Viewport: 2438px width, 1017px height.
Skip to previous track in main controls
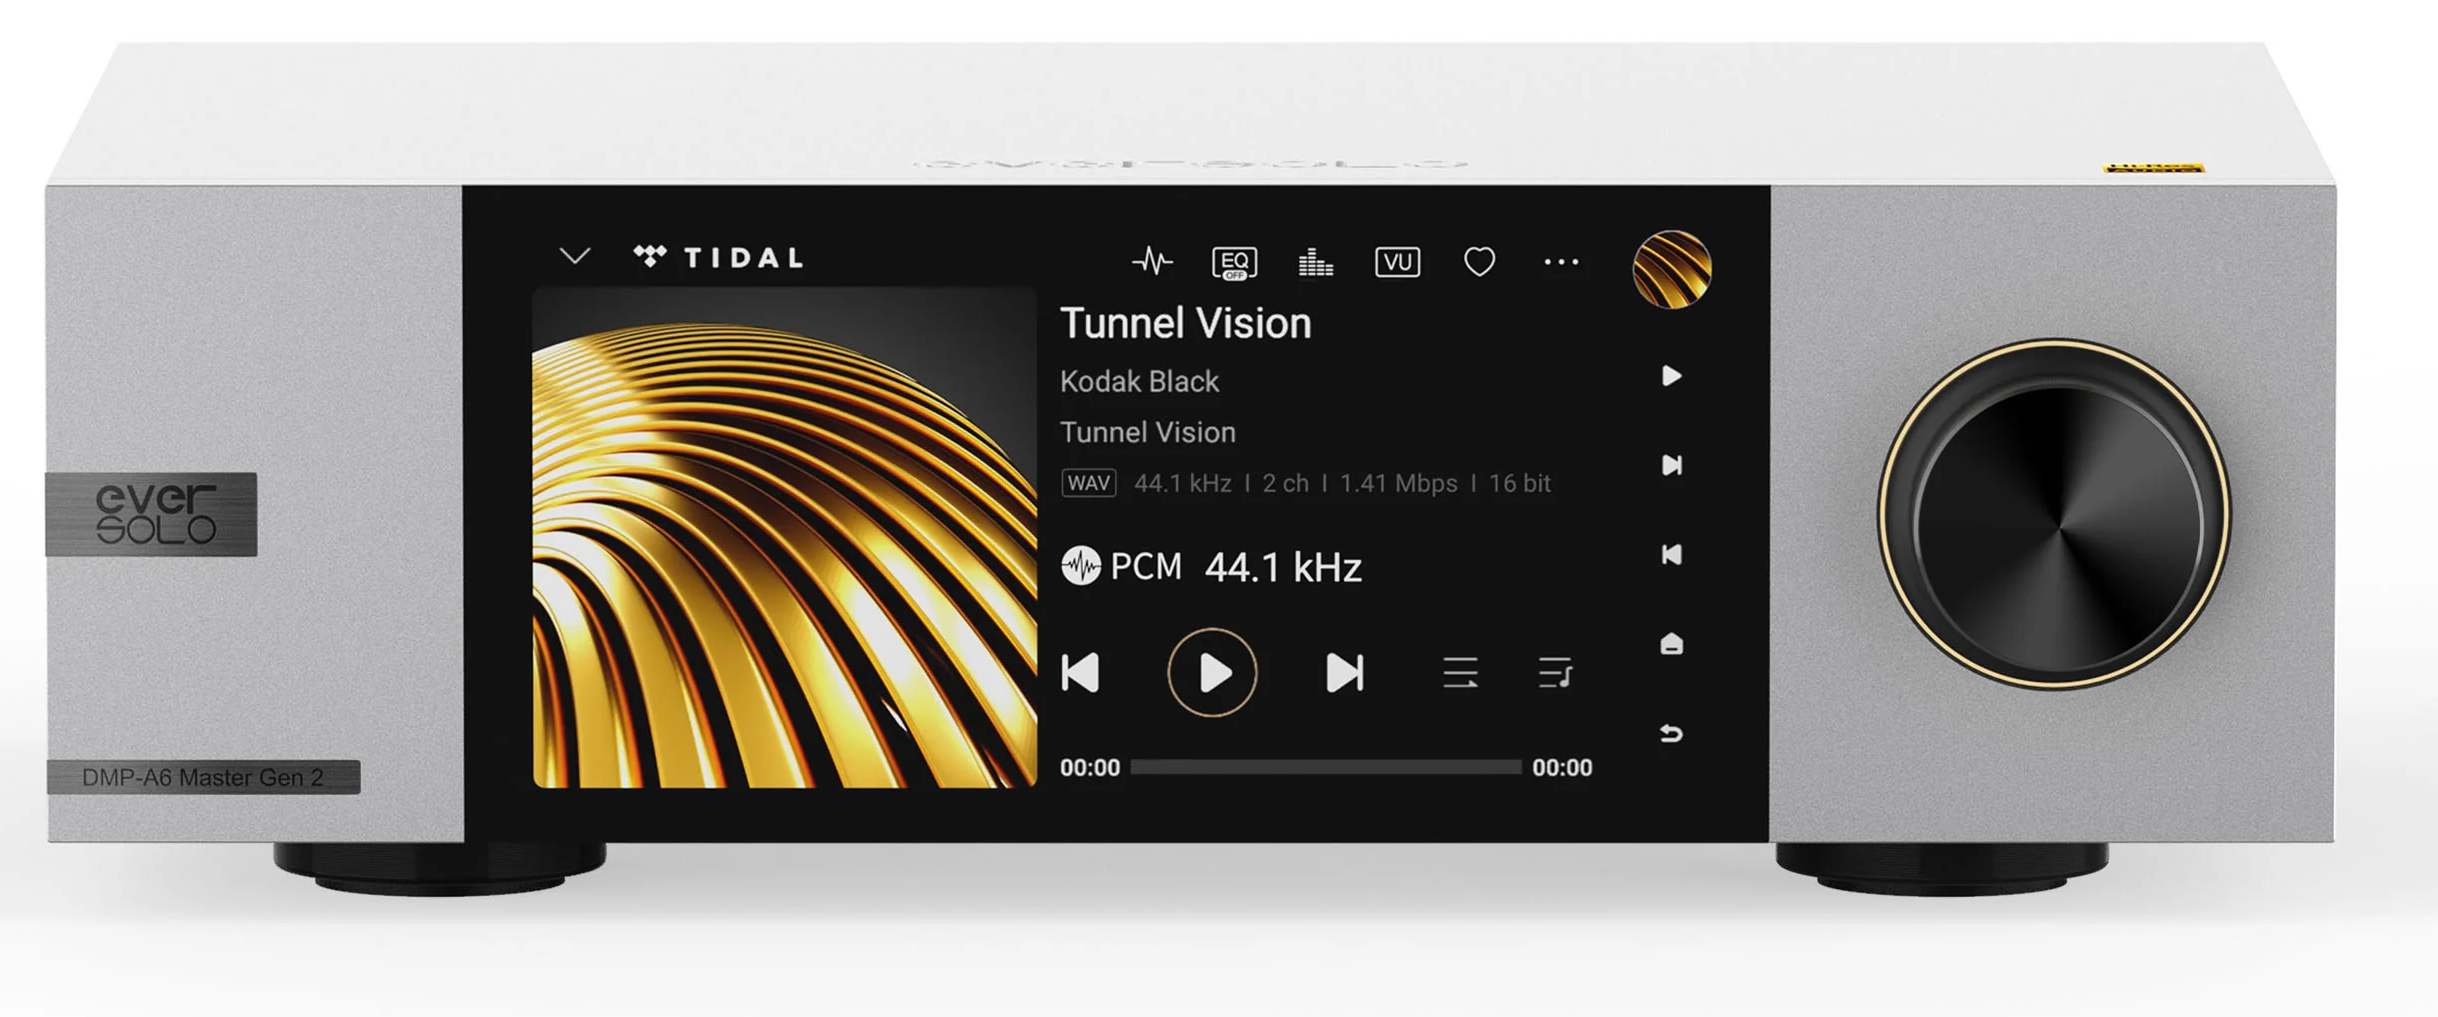pyautogui.click(x=1081, y=673)
